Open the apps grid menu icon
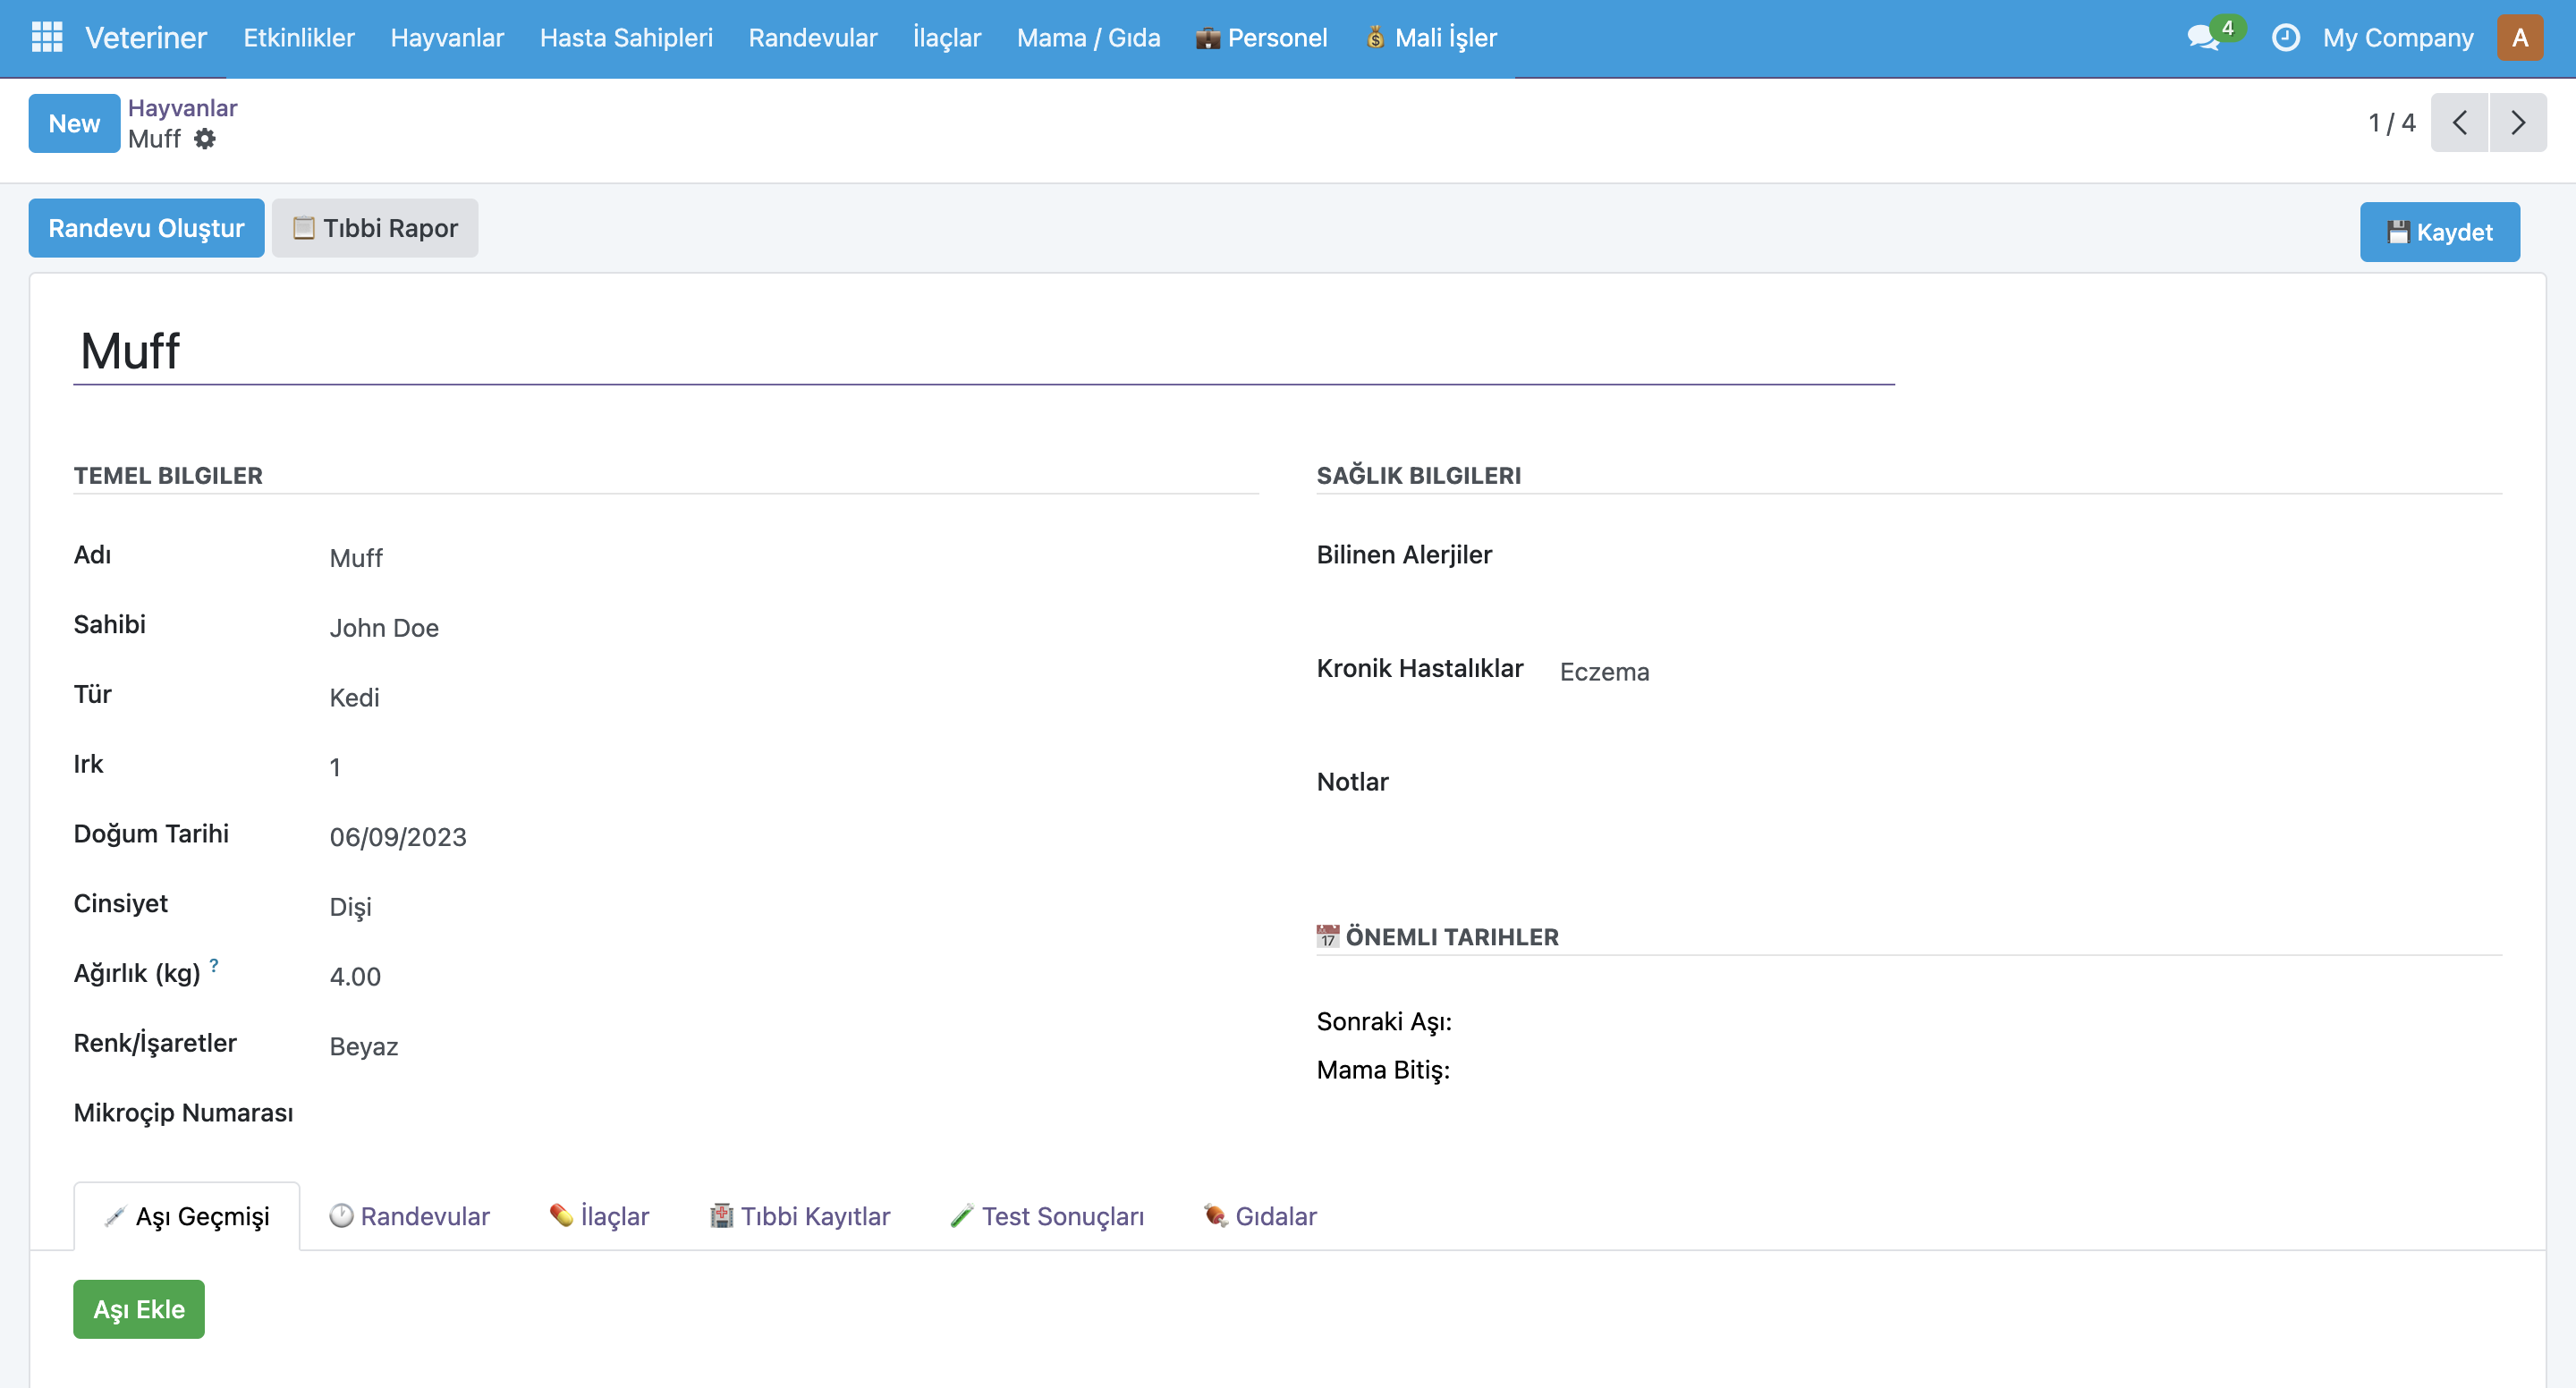This screenshot has height=1388, width=2576. (47, 37)
